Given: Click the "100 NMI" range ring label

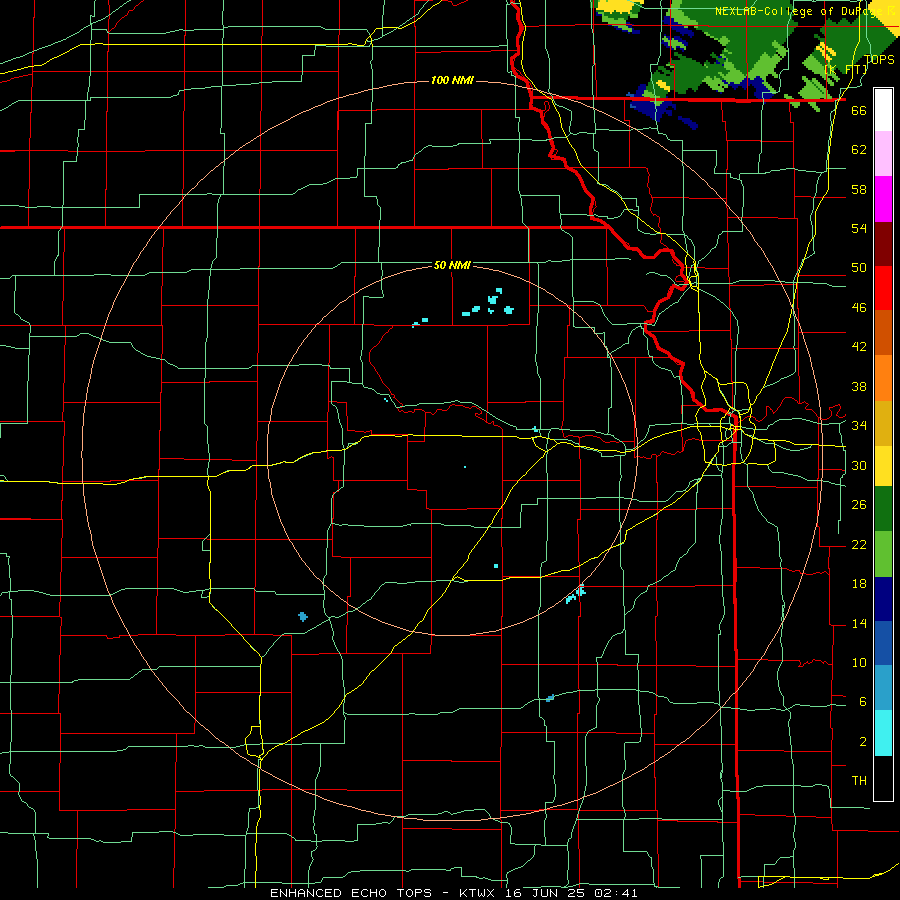Looking at the screenshot, I should (452, 80).
